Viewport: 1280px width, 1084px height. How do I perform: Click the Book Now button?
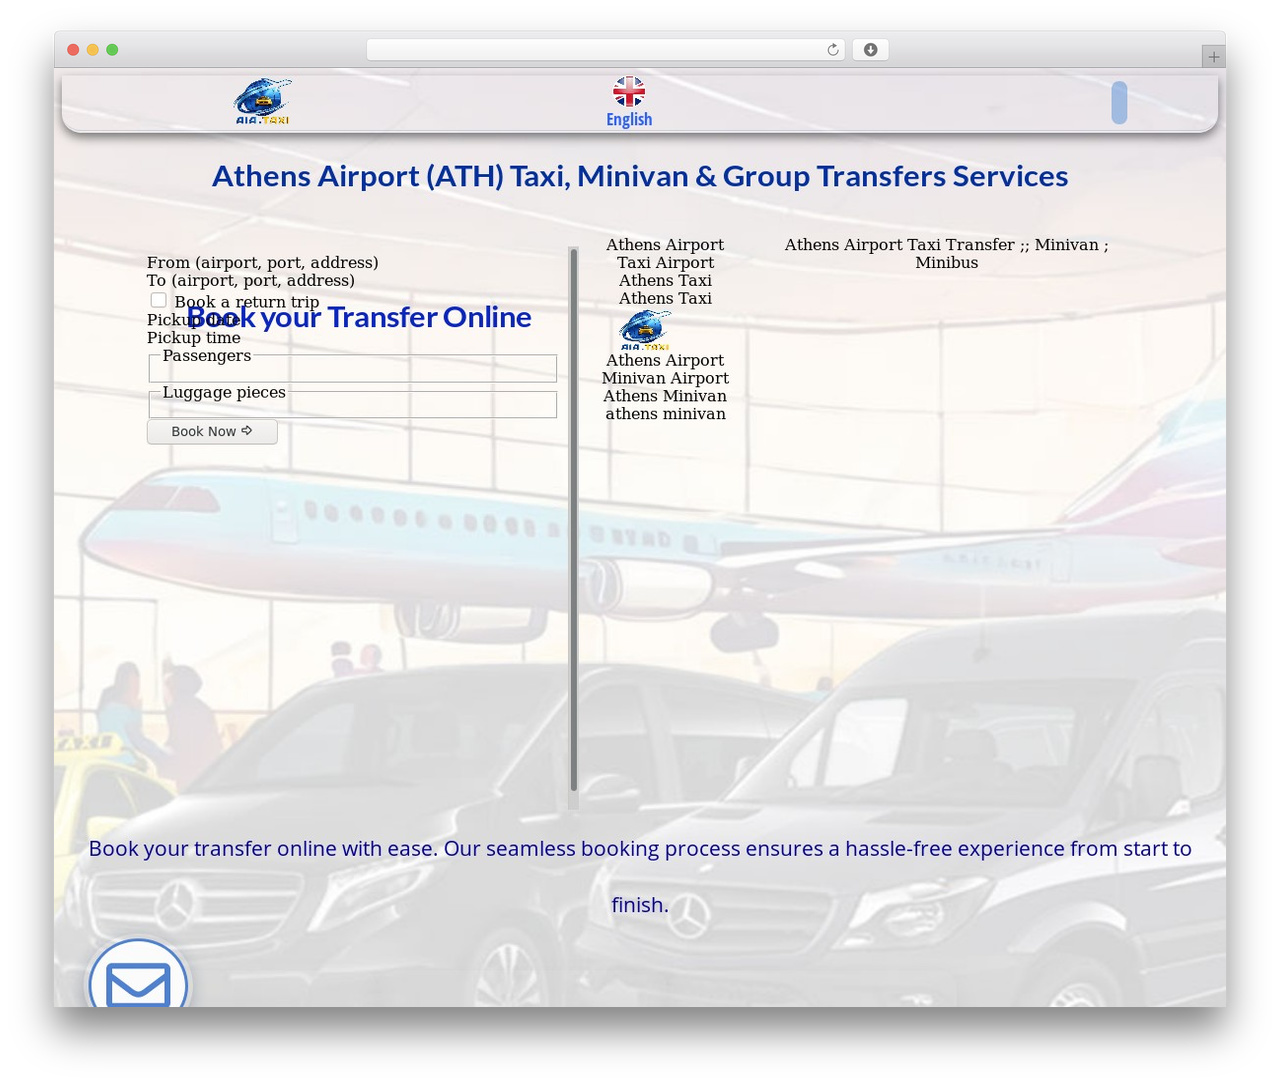pyautogui.click(x=212, y=432)
